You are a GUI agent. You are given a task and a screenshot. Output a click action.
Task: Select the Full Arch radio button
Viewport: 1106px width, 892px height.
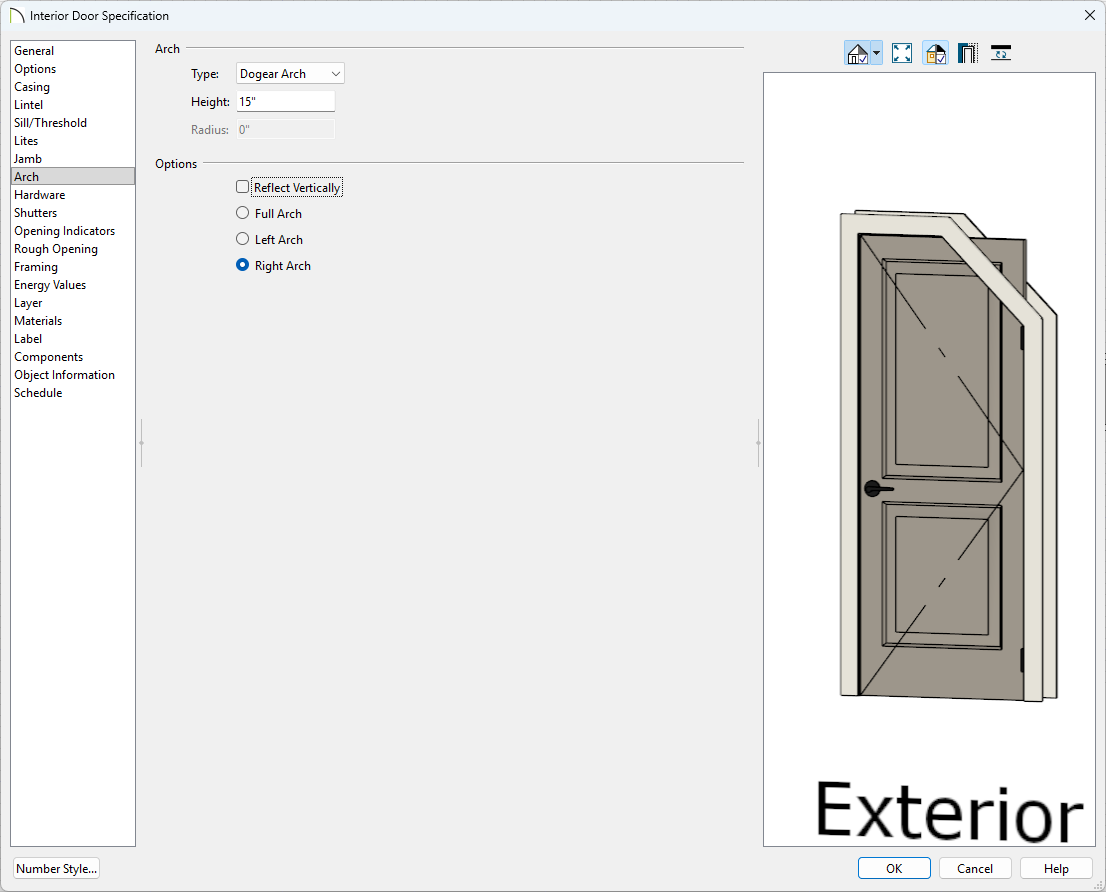[x=242, y=213]
